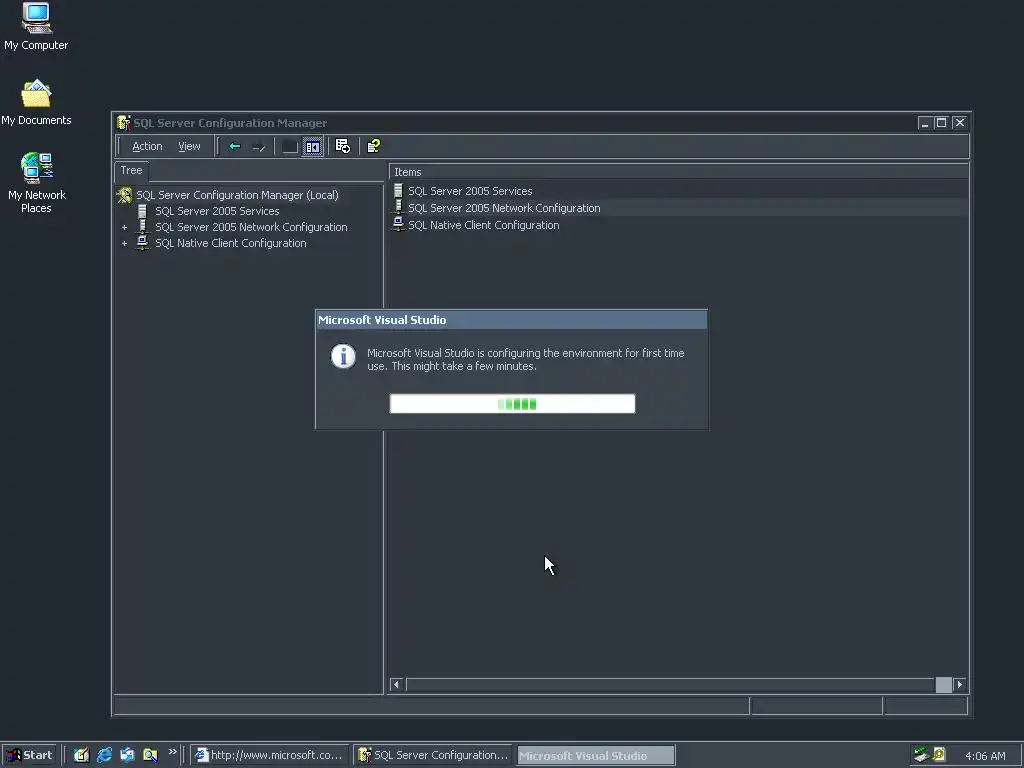The width and height of the screenshot is (1024, 768).
Task: Click the quick launch magnifier folder icon
Action: click(x=150, y=755)
